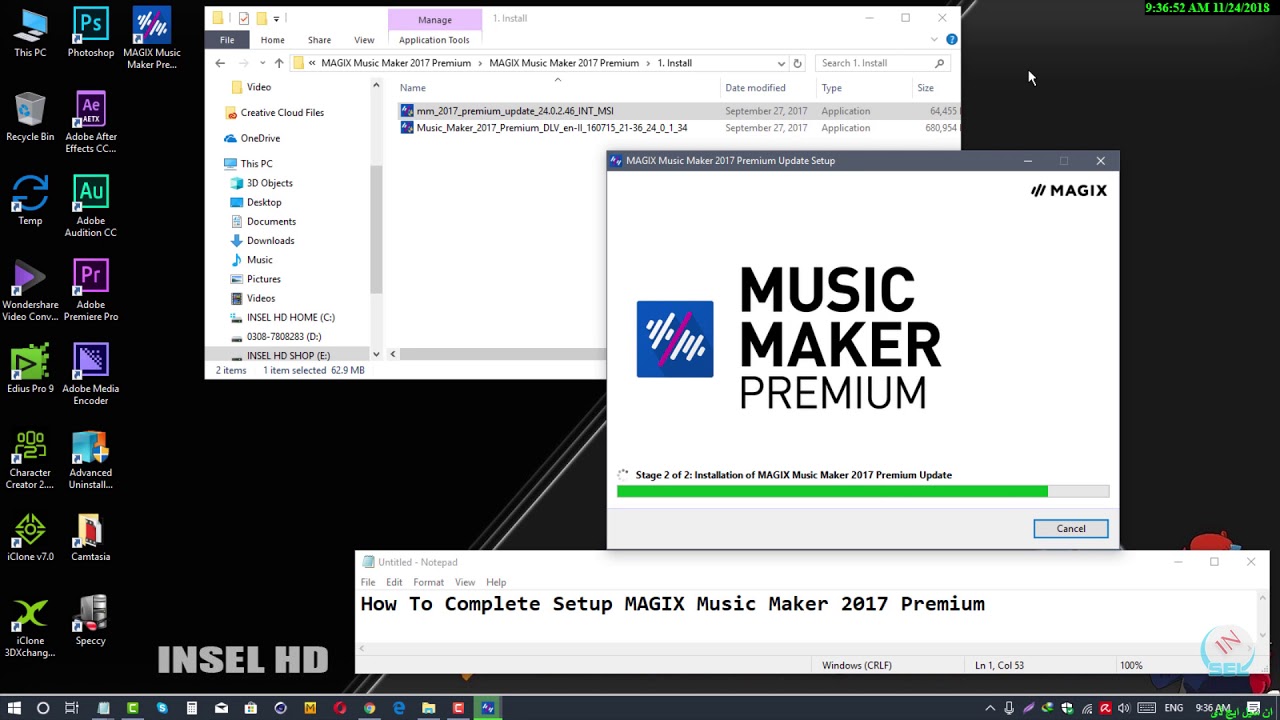Open Opera browser from the taskbar
This screenshot has width=1280, height=720.
[x=340, y=708]
